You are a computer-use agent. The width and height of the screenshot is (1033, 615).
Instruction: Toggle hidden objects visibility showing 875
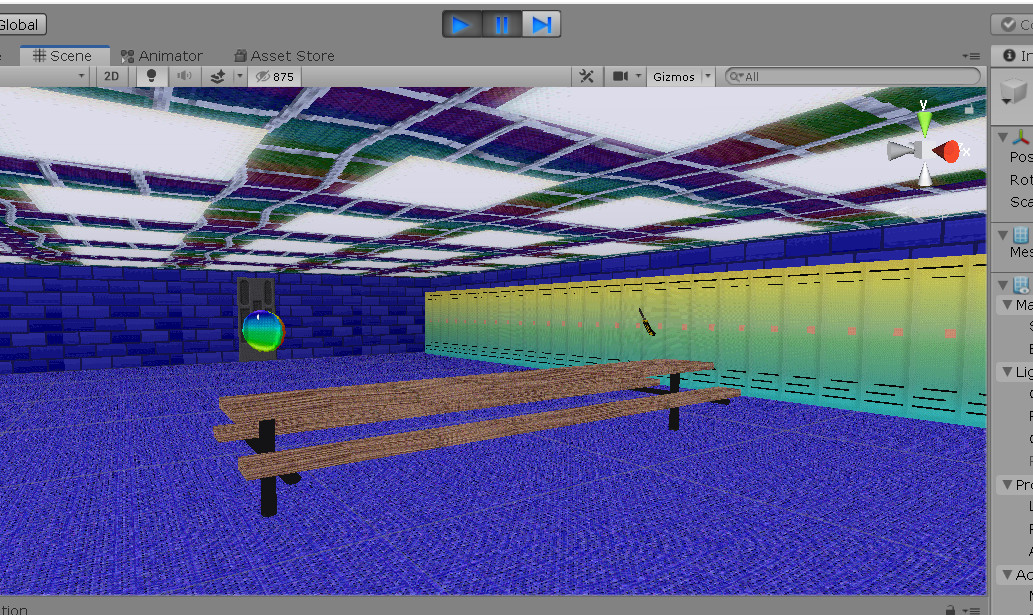click(275, 77)
